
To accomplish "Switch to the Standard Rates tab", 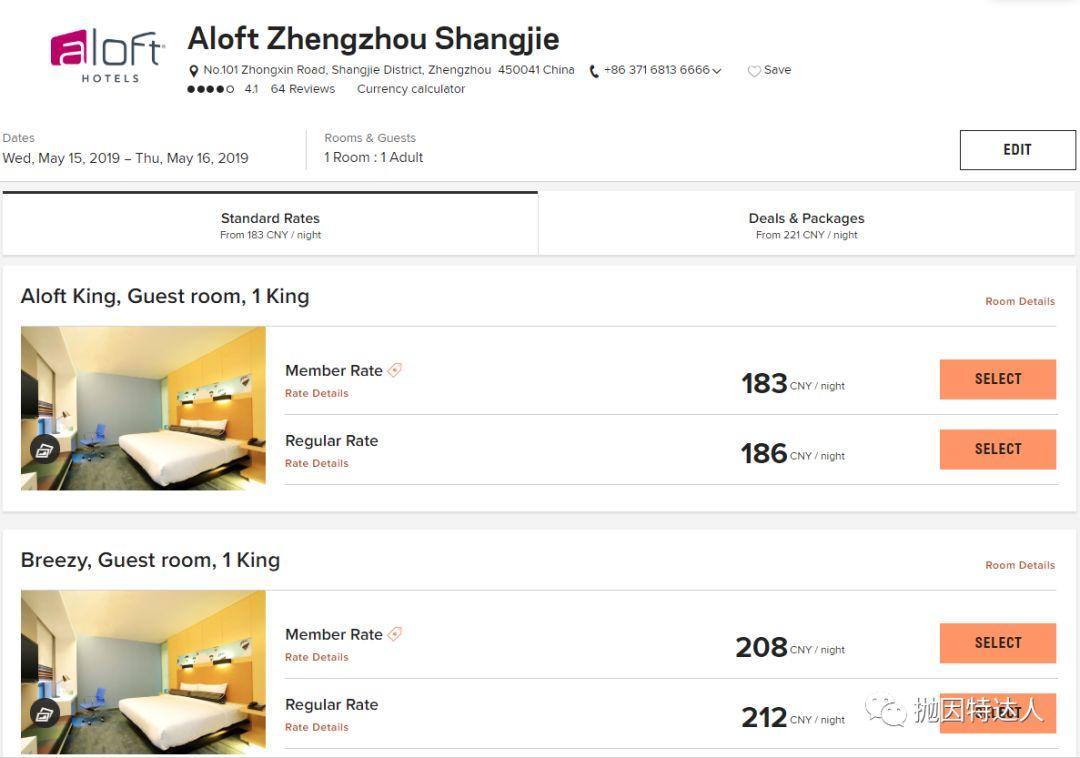I will pos(270,224).
